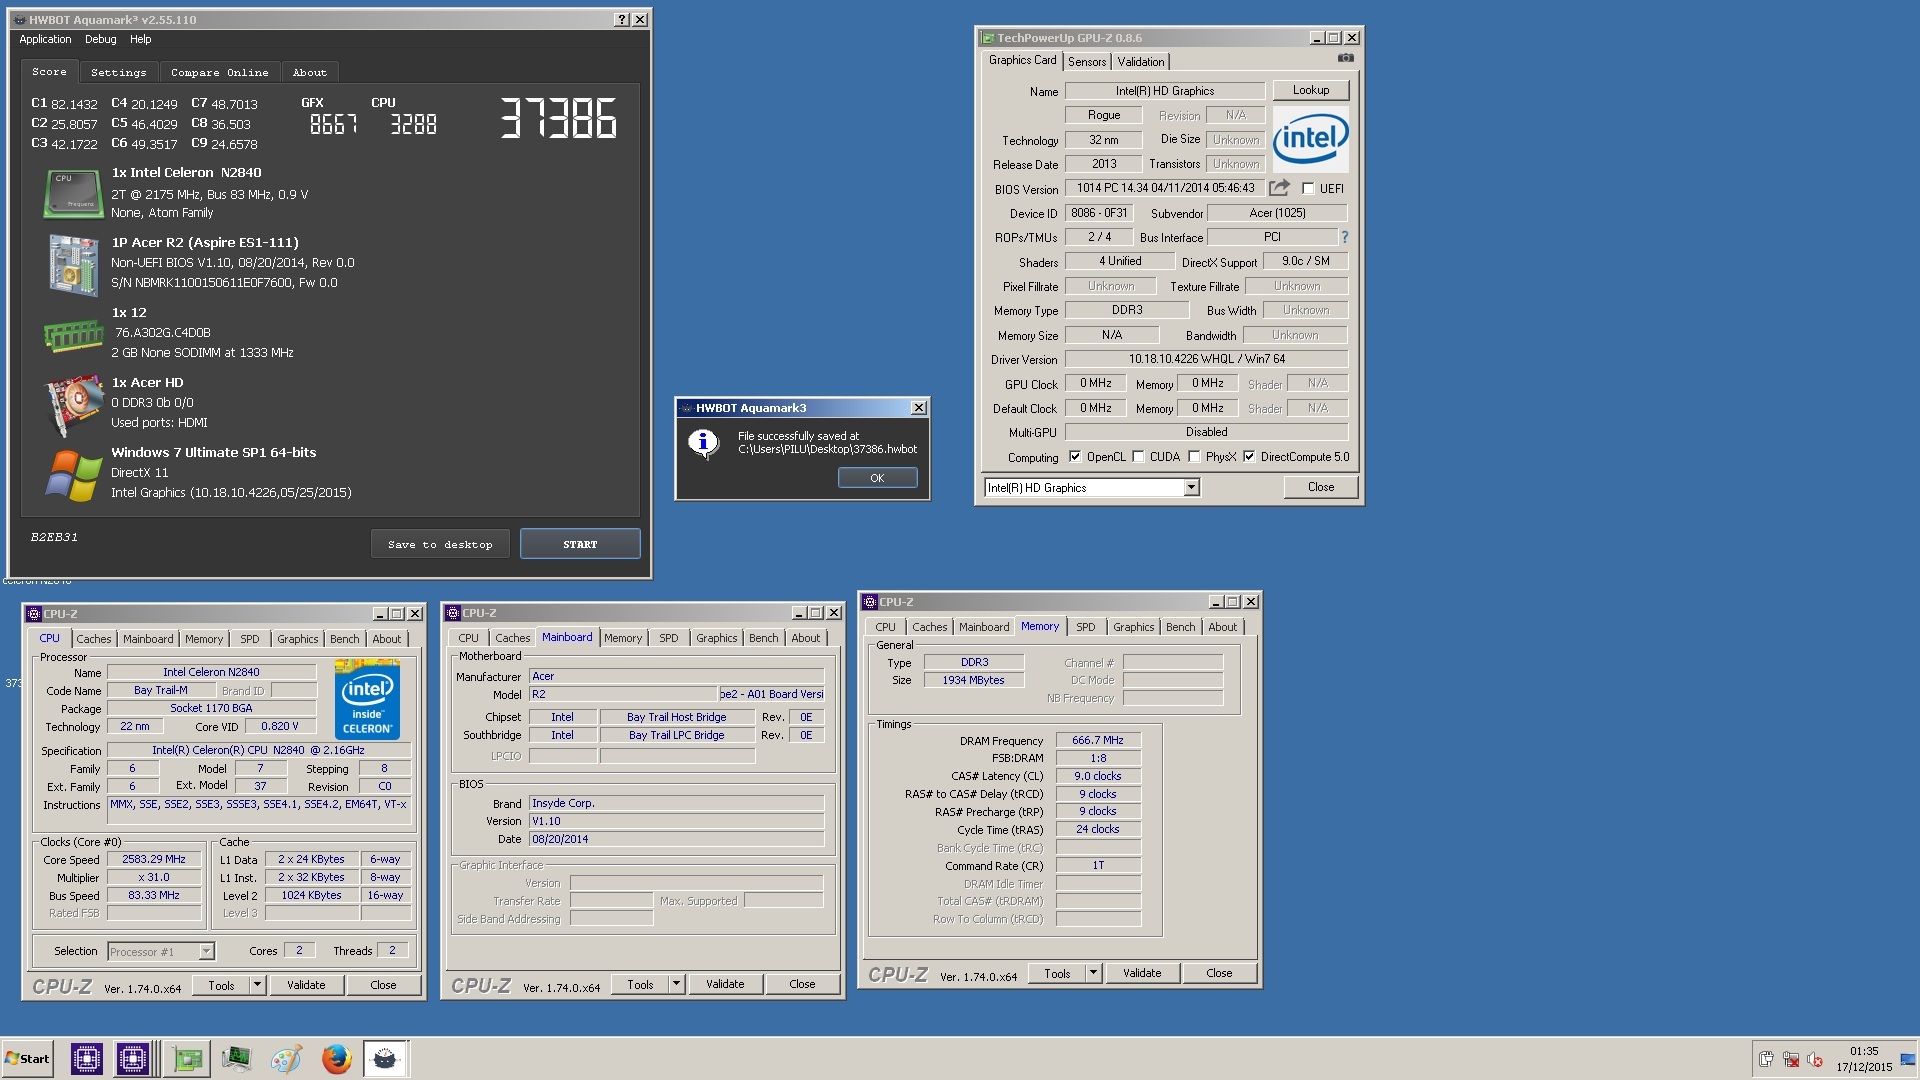This screenshot has height=1080, width=1920.
Task: Click the muted volume tray icon
Action: 1815,1059
